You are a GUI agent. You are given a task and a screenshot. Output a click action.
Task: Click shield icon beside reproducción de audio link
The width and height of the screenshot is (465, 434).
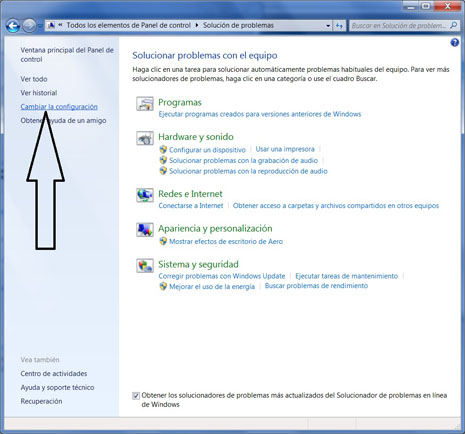(163, 171)
